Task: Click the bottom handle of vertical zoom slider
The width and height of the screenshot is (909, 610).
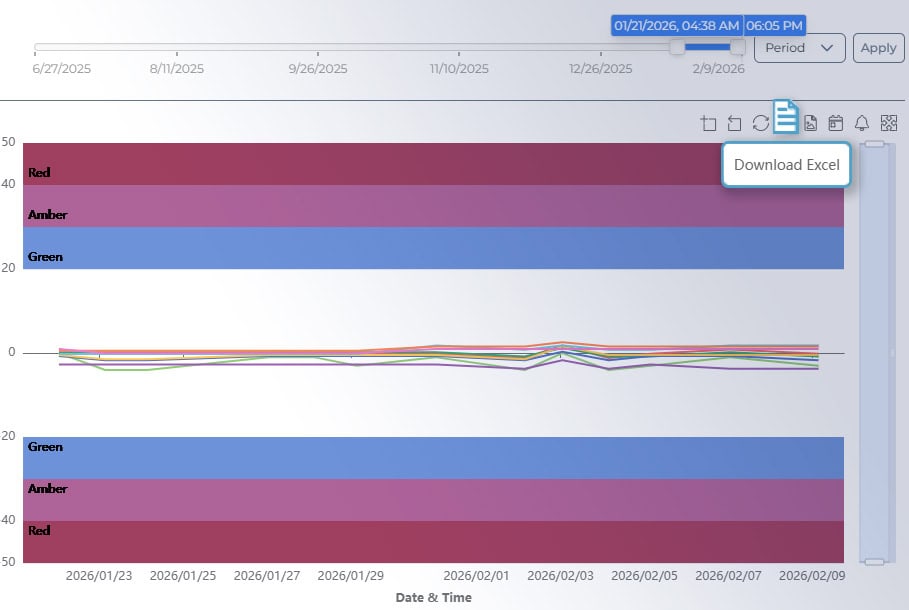Action: pyautogui.click(x=875, y=562)
